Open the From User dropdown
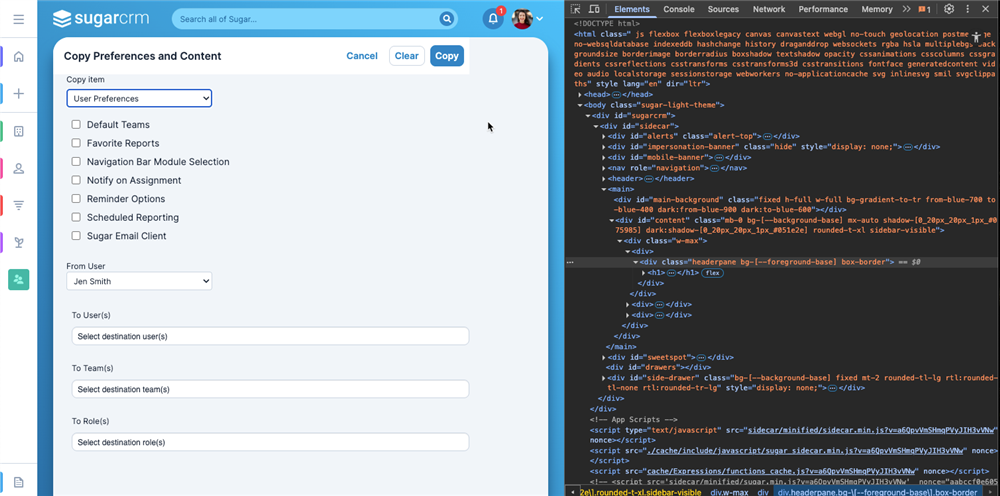 139,282
